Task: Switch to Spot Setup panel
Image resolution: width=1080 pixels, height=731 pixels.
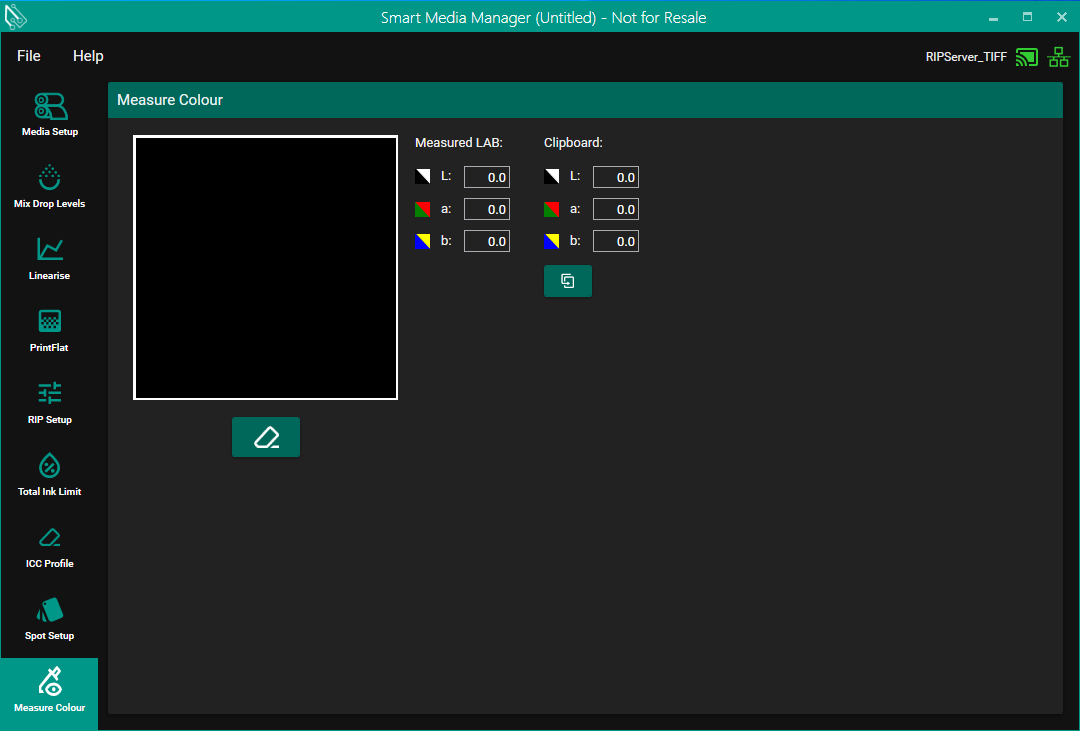Action: (x=49, y=618)
